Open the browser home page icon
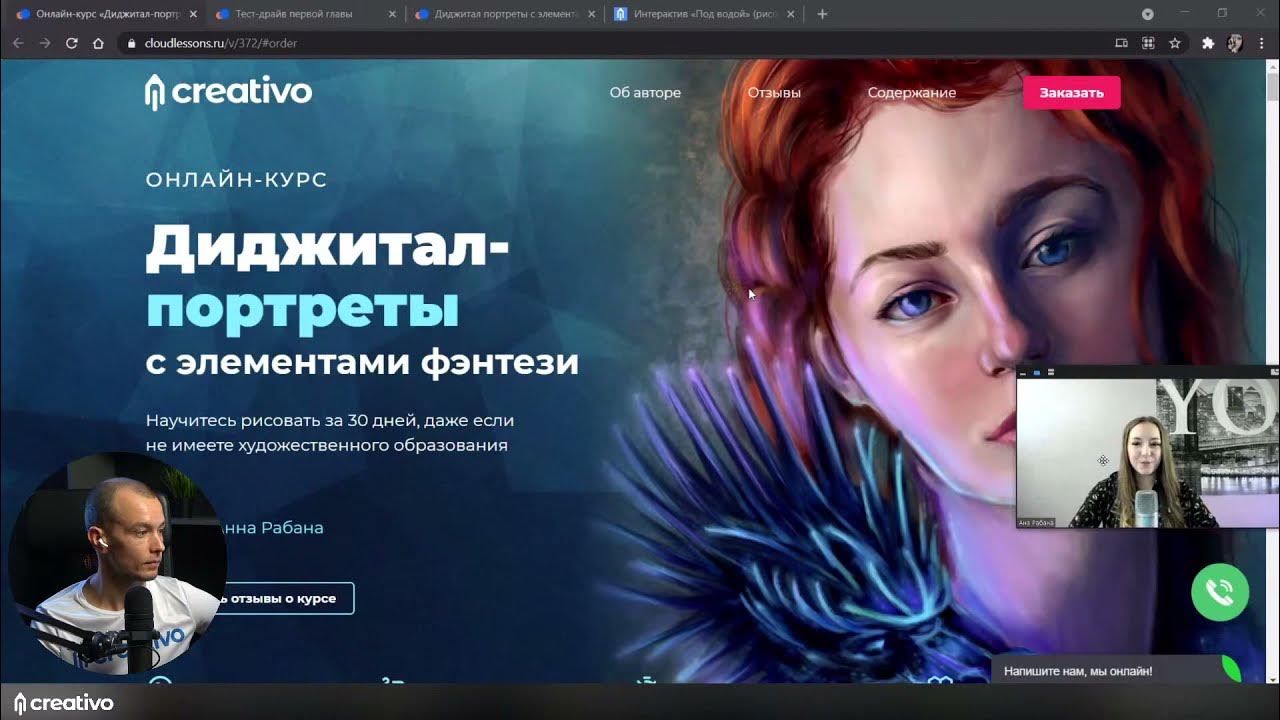Image resolution: width=1280 pixels, height=720 pixels. 98,43
